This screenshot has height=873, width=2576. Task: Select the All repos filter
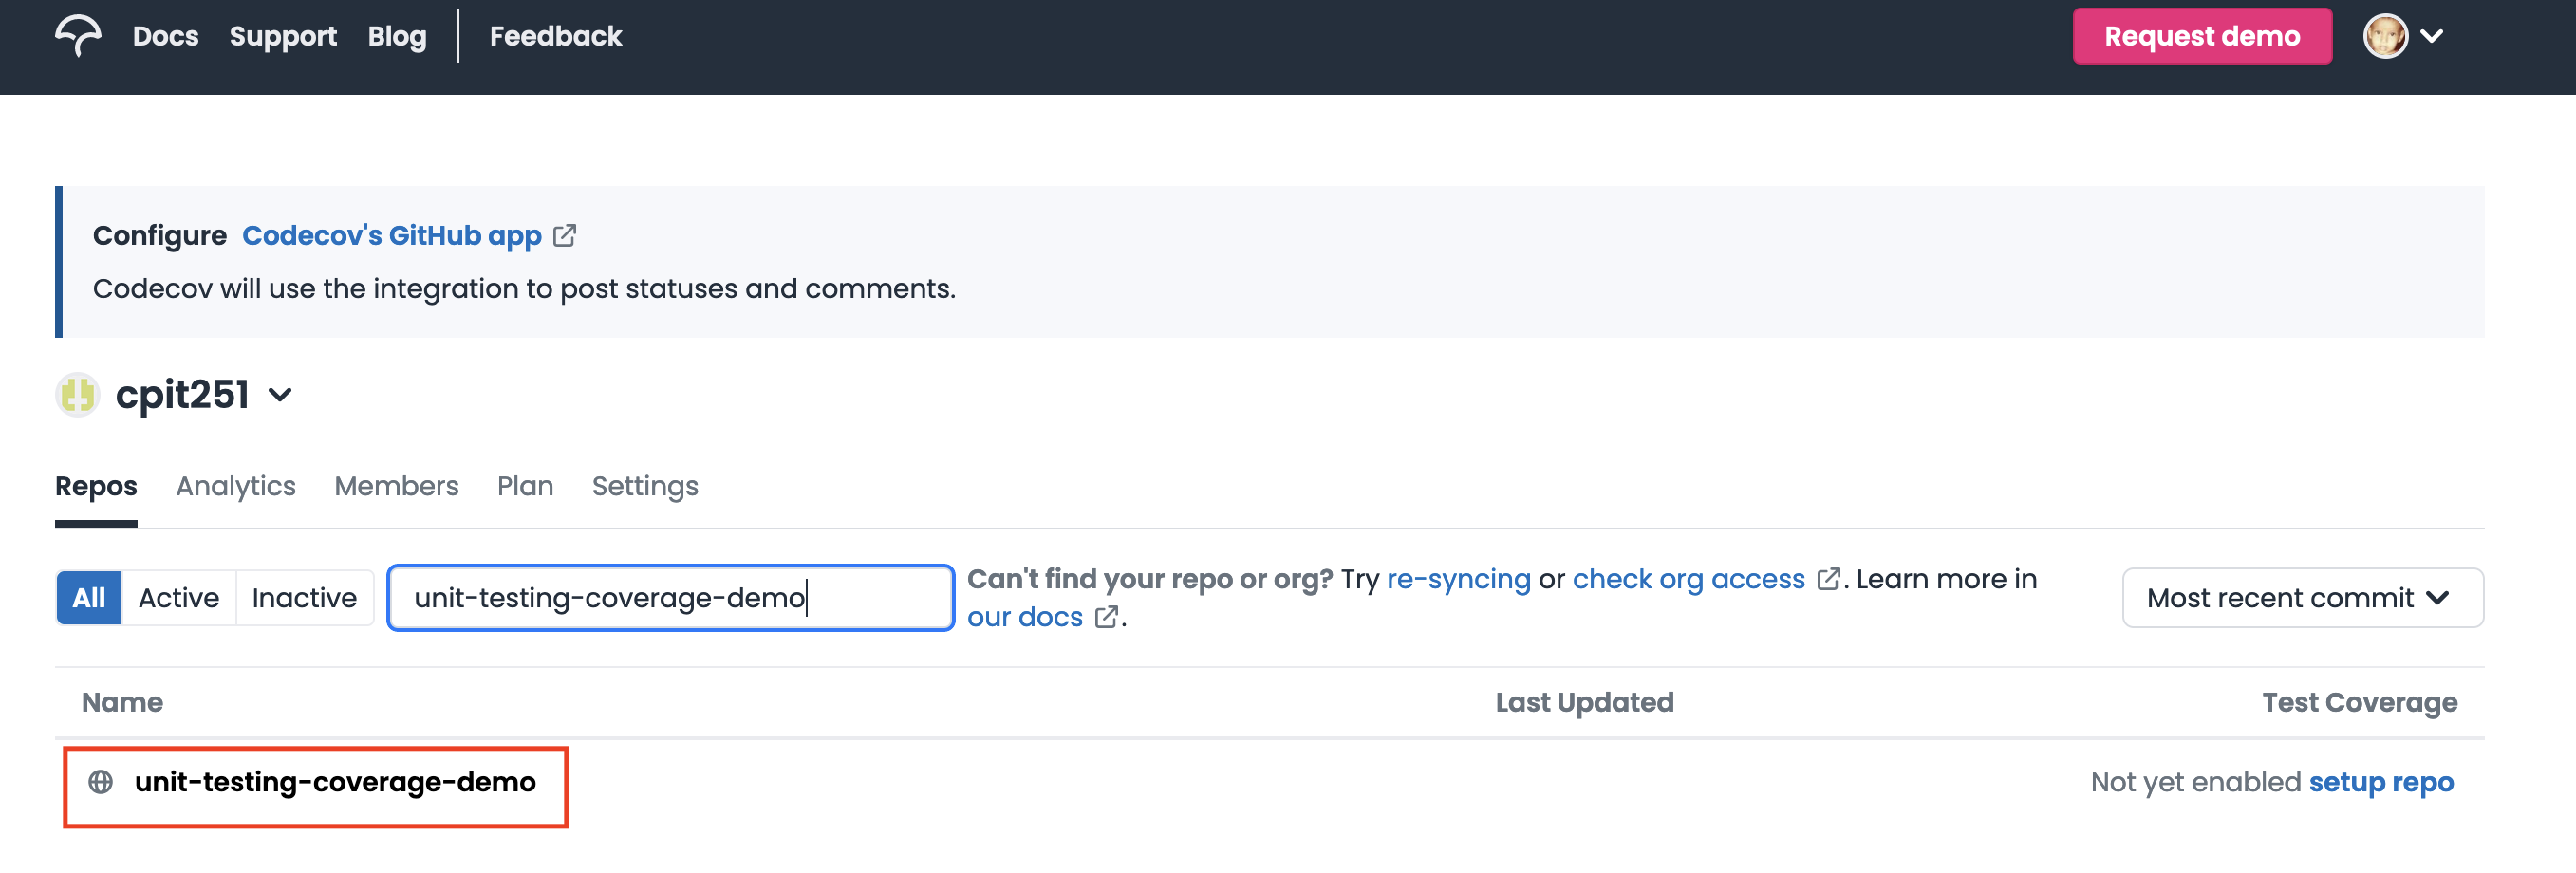tap(89, 598)
